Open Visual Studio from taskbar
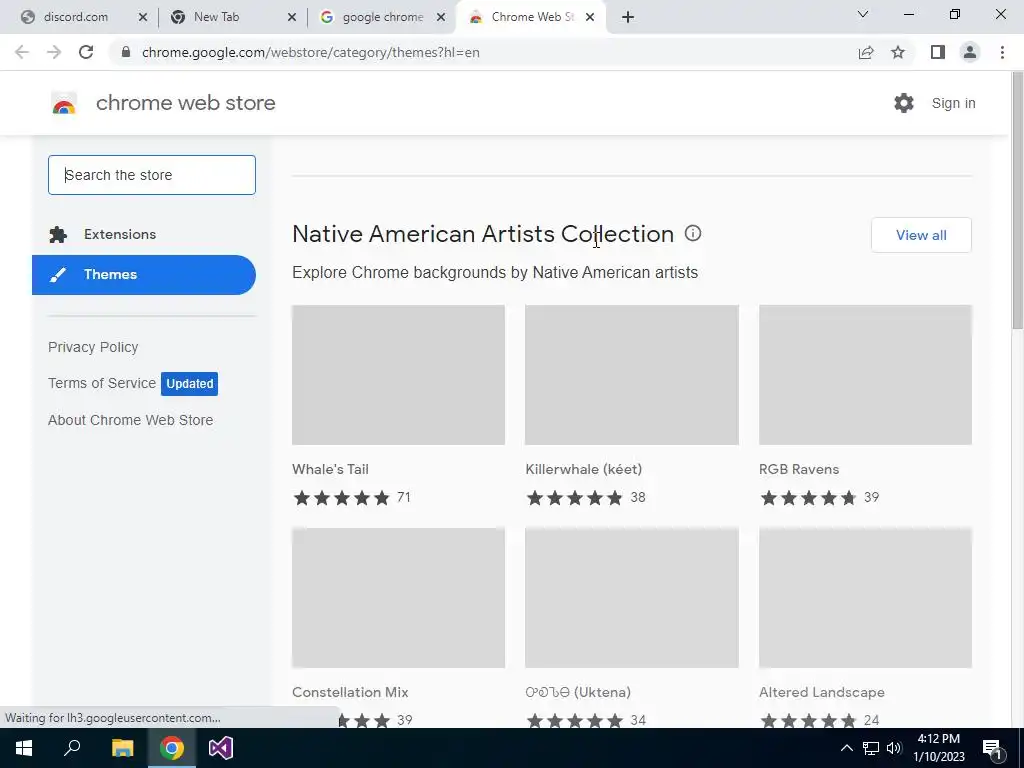The width and height of the screenshot is (1024, 768). coord(221,748)
